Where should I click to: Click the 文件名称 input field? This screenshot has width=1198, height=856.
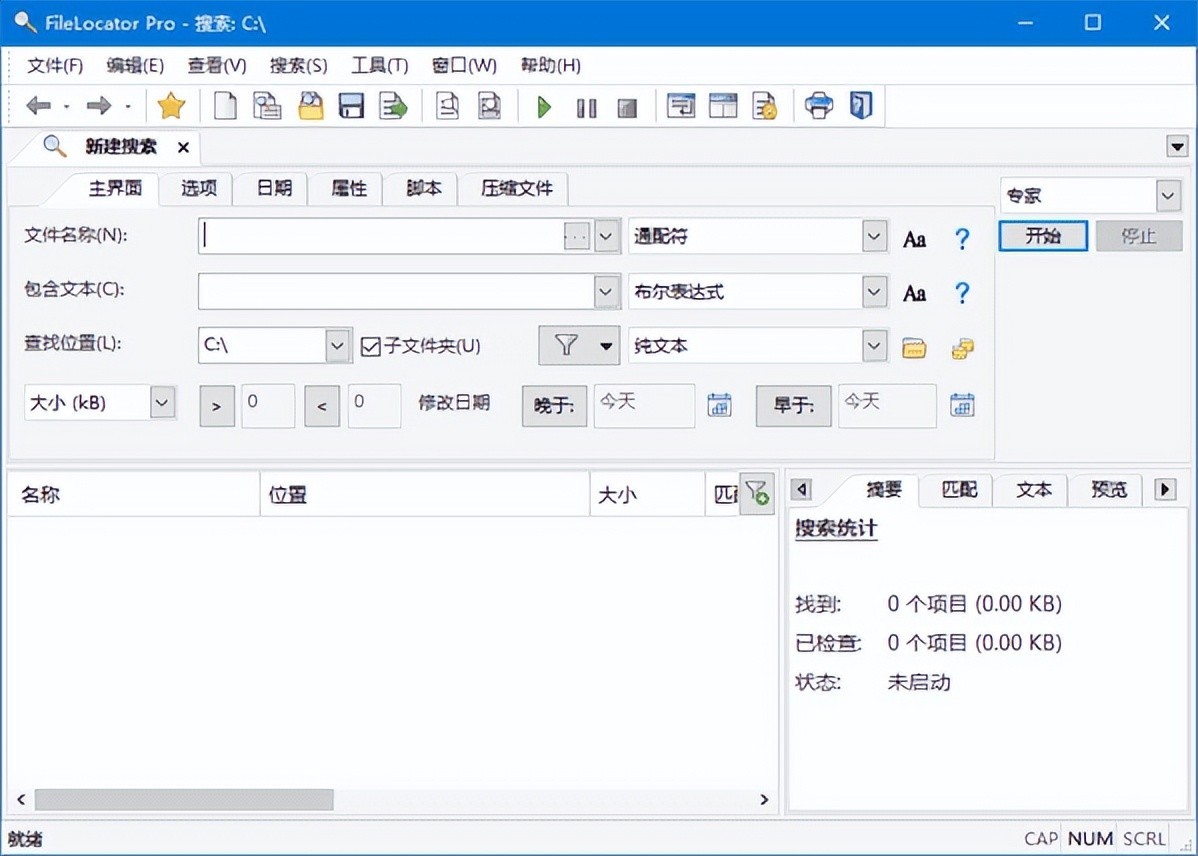[380, 237]
